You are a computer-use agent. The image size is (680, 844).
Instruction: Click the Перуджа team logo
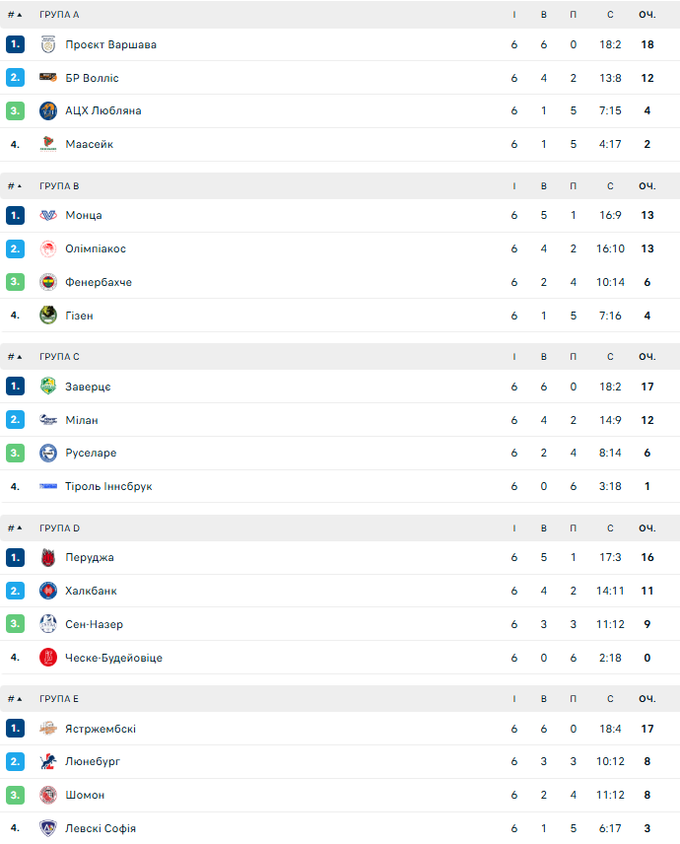[x=48, y=557]
